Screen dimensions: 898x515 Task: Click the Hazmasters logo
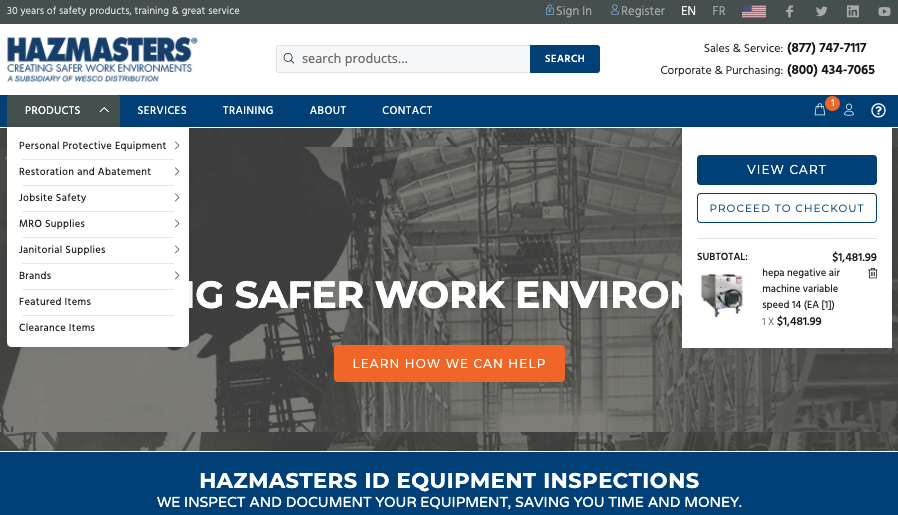(102, 59)
